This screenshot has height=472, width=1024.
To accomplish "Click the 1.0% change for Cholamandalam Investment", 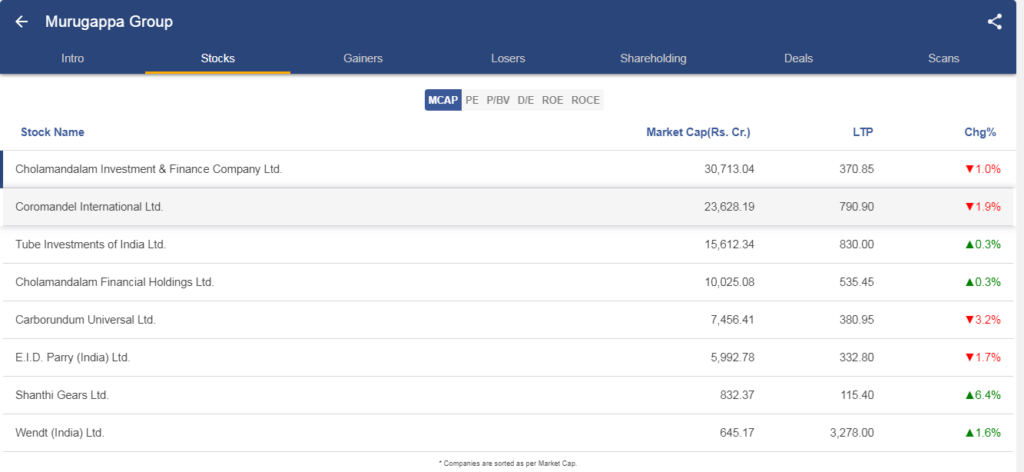I will click(x=983, y=169).
